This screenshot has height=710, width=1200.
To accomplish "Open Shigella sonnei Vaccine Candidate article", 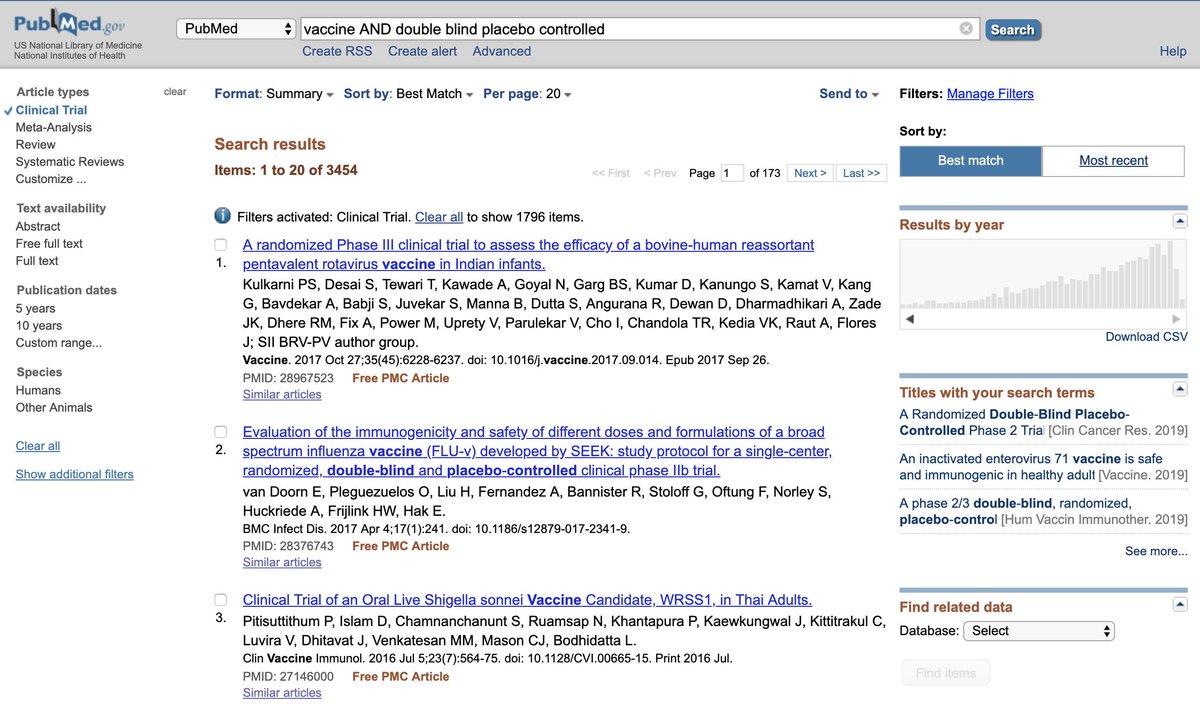I will pyautogui.click(x=527, y=600).
